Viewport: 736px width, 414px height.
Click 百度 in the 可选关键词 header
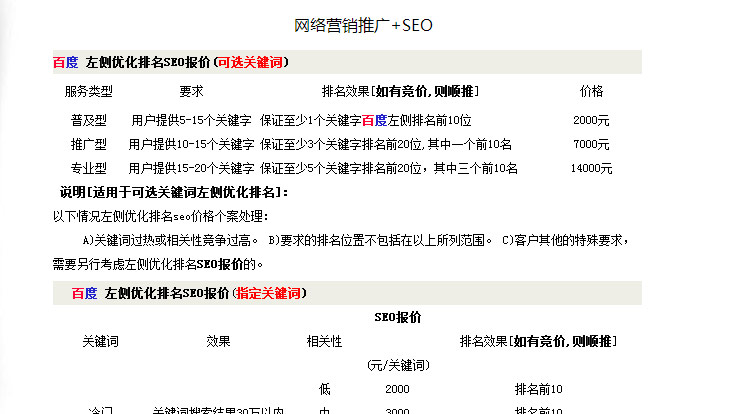click(x=65, y=62)
